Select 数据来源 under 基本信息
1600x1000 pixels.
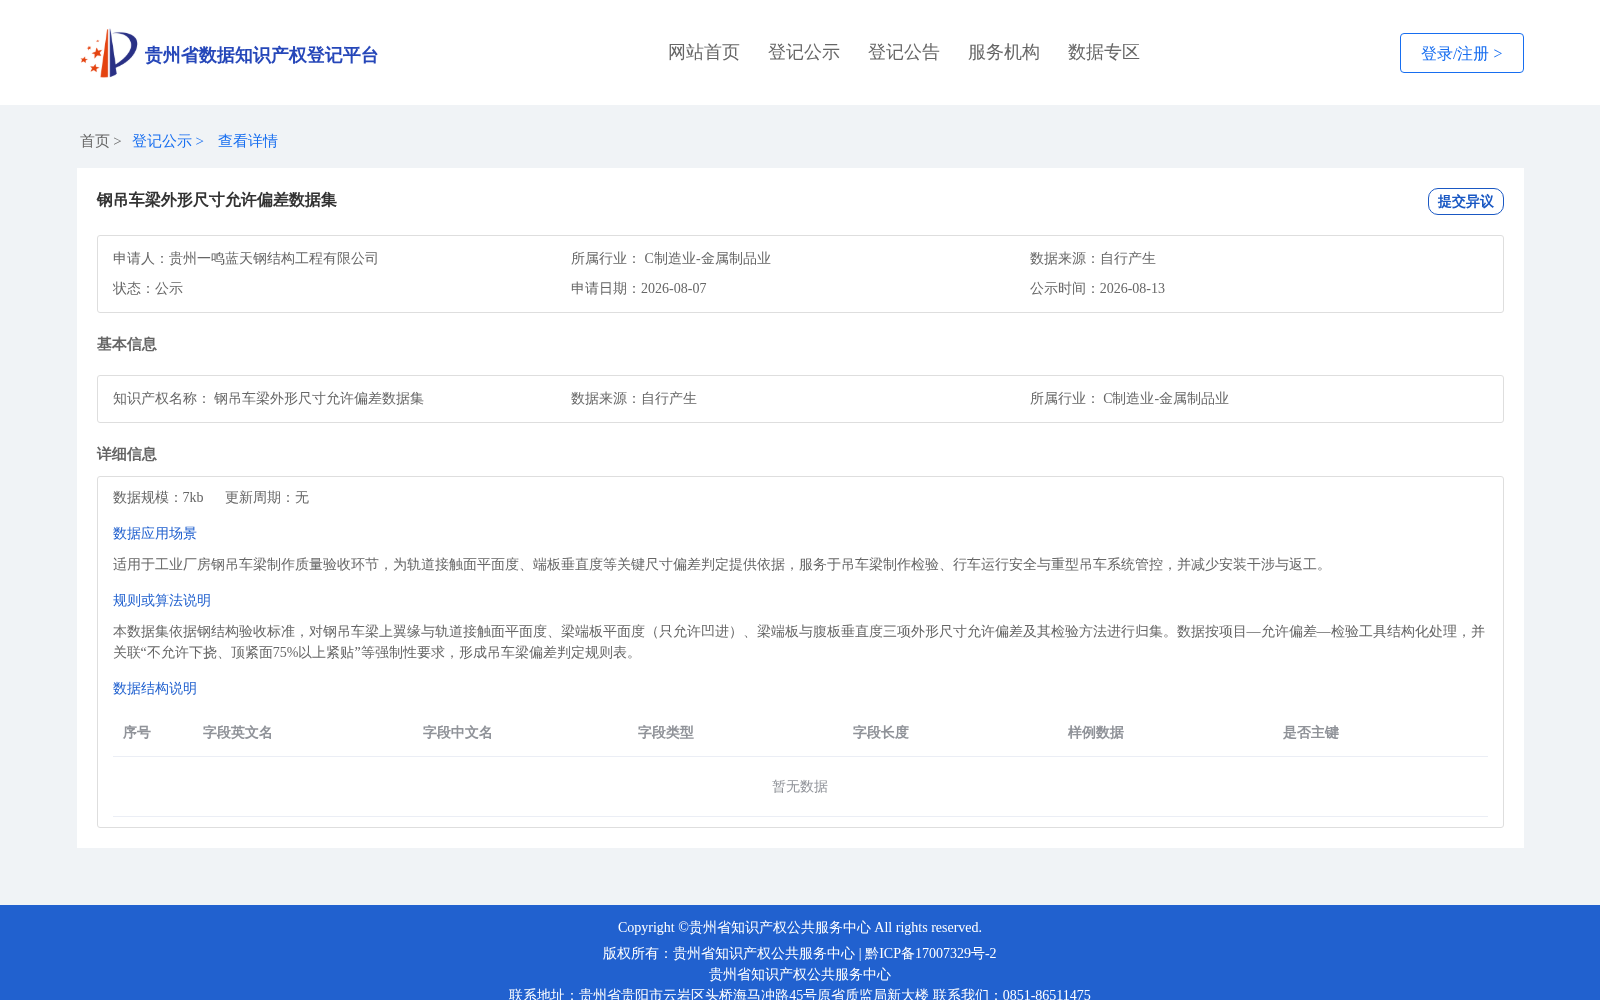tap(634, 398)
